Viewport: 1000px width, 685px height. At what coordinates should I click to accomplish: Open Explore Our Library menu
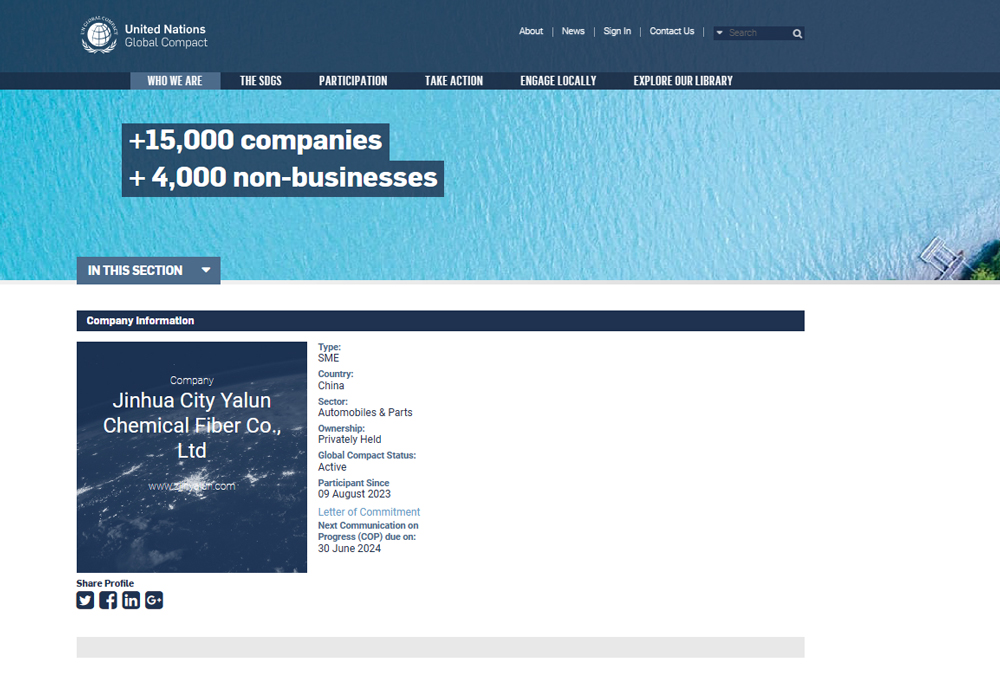tap(683, 81)
